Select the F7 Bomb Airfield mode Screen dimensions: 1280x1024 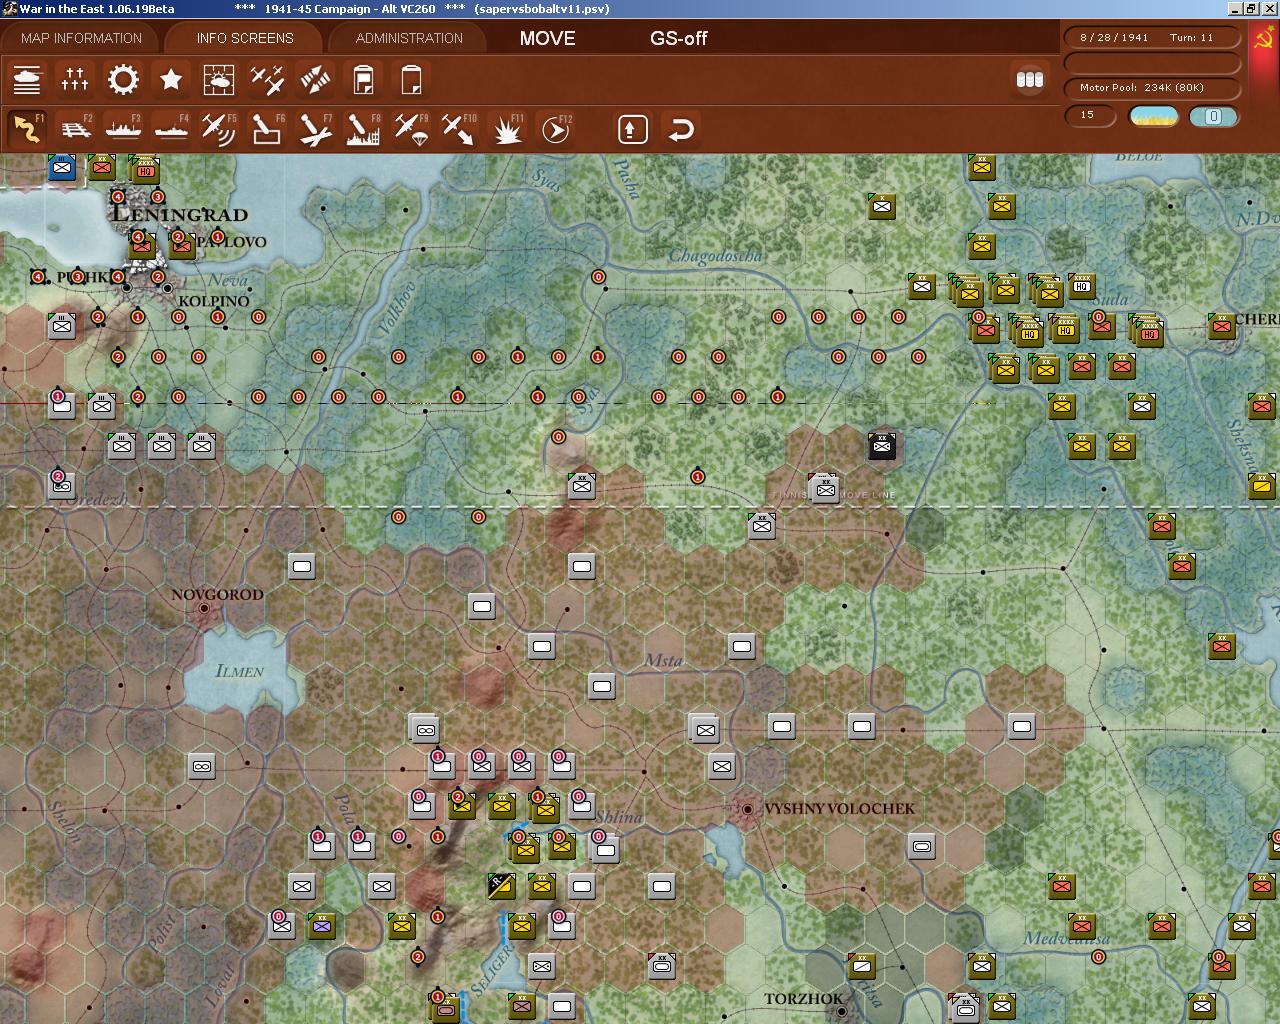[x=315, y=129]
